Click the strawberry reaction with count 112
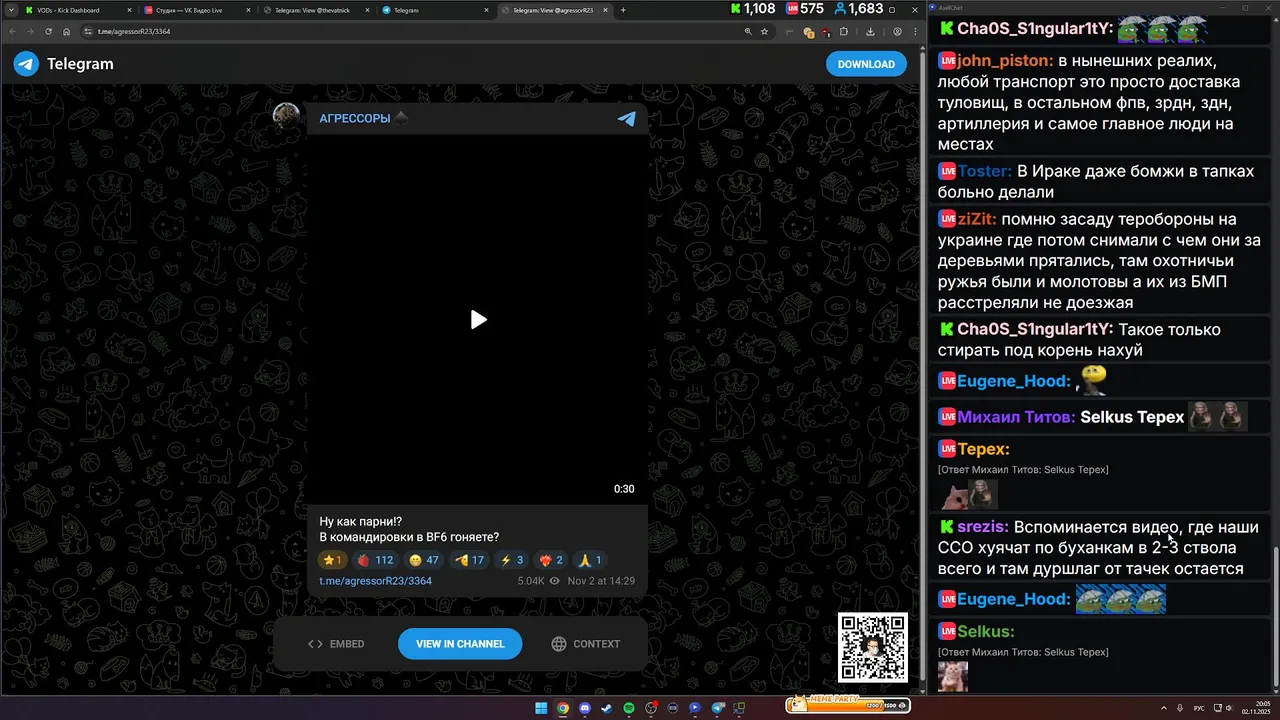Viewport: 1280px width, 720px height. [x=375, y=560]
